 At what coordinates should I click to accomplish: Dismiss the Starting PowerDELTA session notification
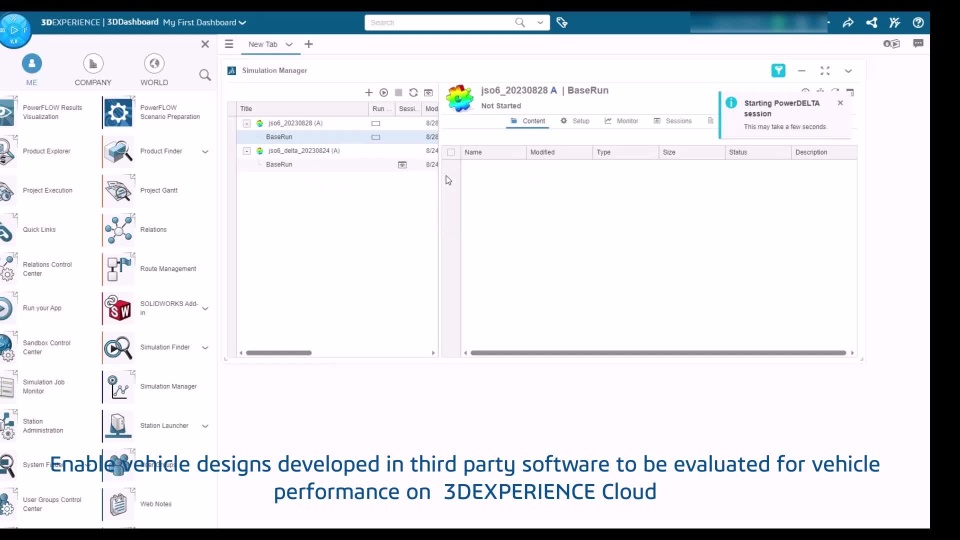tap(840, 103)
